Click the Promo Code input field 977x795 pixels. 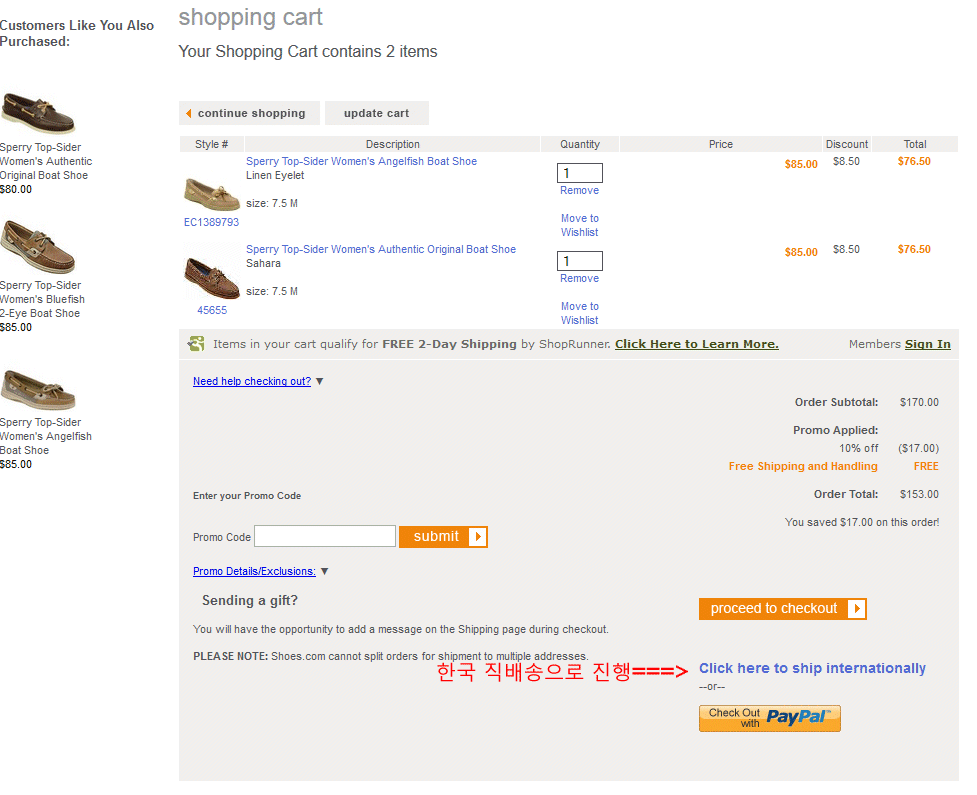[325, 537]
